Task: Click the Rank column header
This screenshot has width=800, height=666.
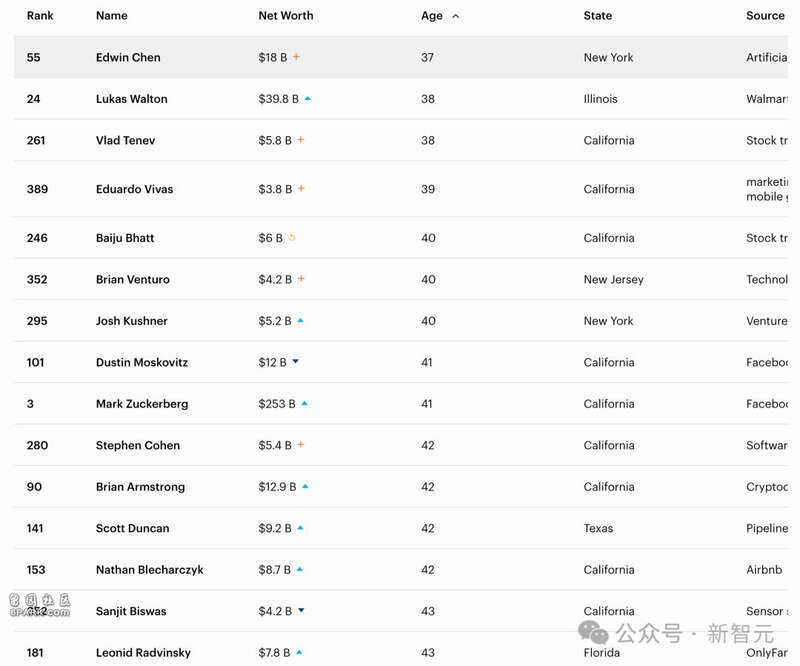Action: tap(40, 16)
